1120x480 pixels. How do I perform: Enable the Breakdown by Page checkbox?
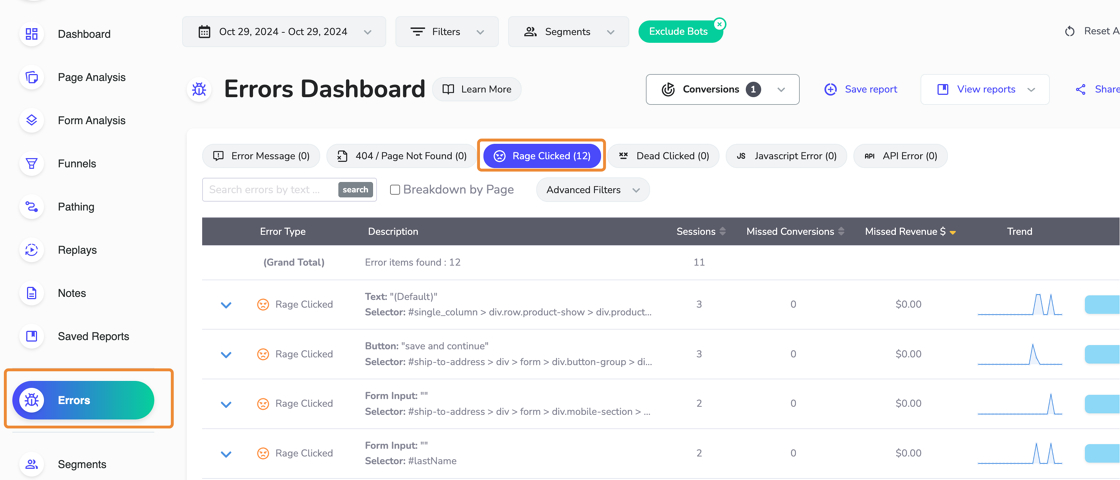[395, 190]
